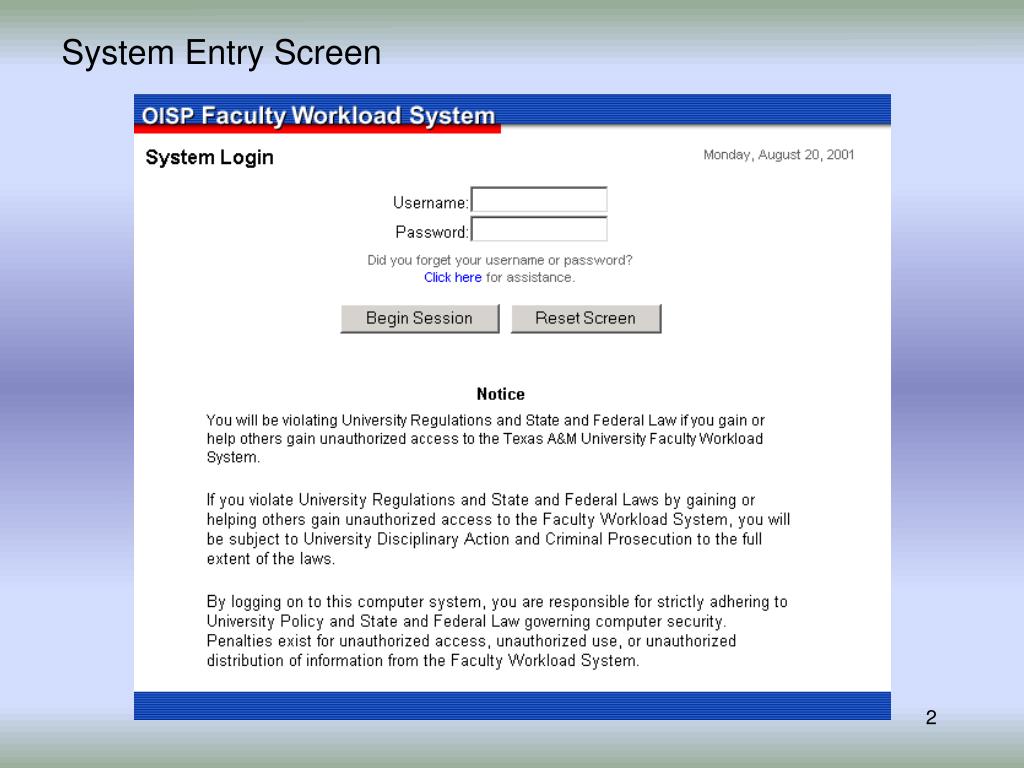Screen dimensions: 1024x768
Task: Open the "Click here" assistance link
Action: [x=453, y=278]
